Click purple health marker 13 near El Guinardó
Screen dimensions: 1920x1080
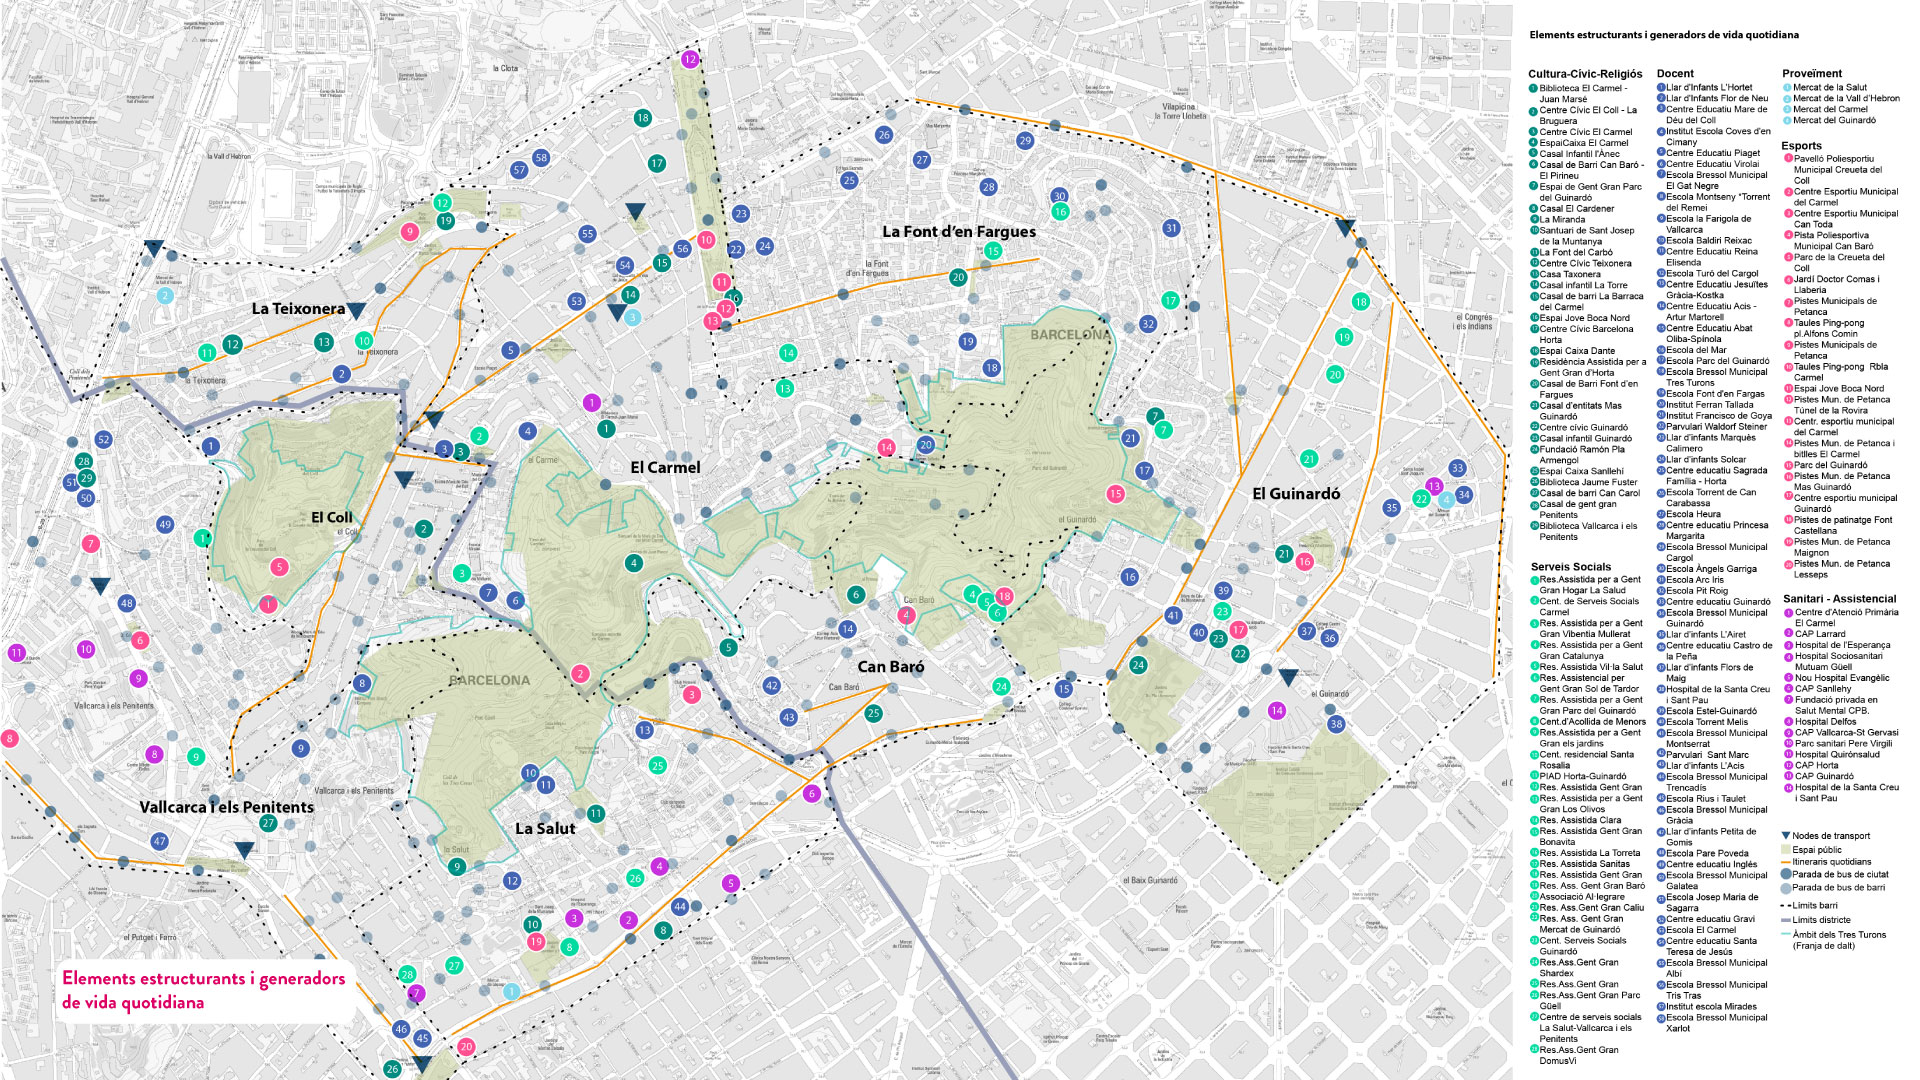click(x=1434, y=486)
